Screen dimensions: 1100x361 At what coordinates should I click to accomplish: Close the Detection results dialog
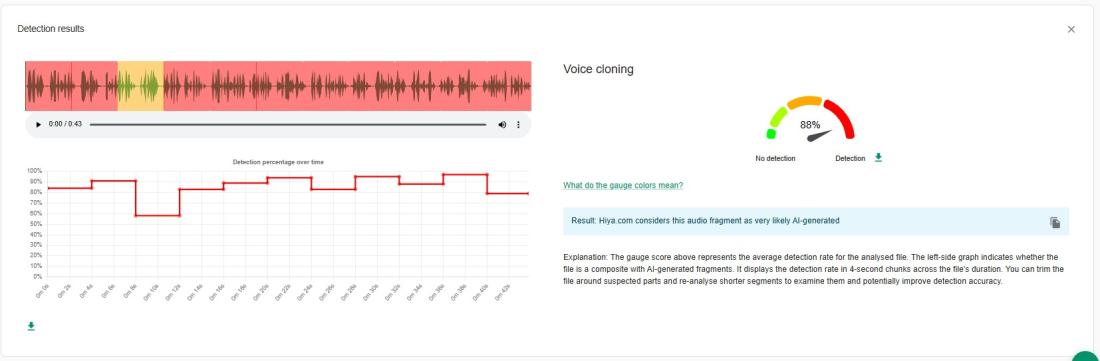pyautogui.click(x=1071, y=29)
